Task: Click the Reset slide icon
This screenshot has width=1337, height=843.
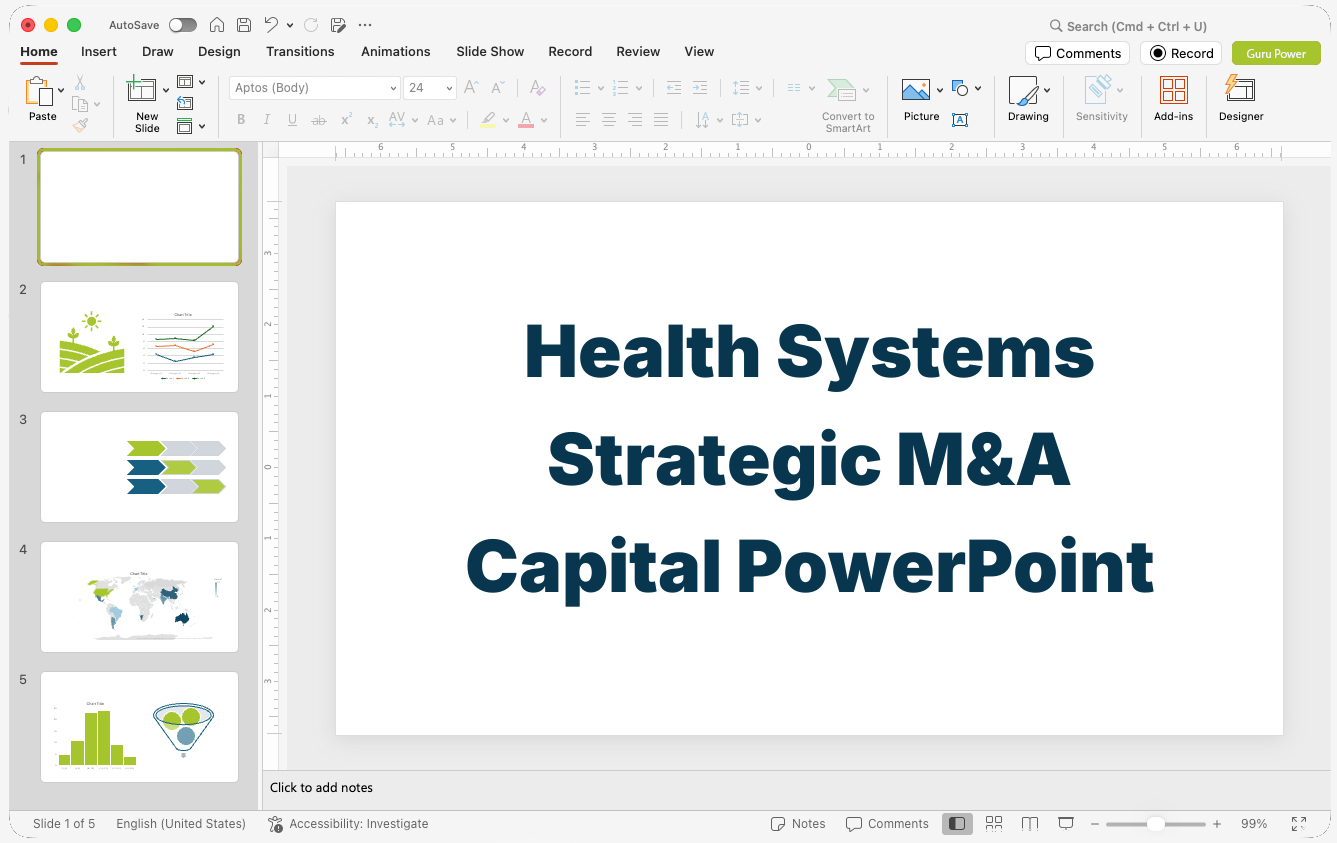Action: click(185, 103)
